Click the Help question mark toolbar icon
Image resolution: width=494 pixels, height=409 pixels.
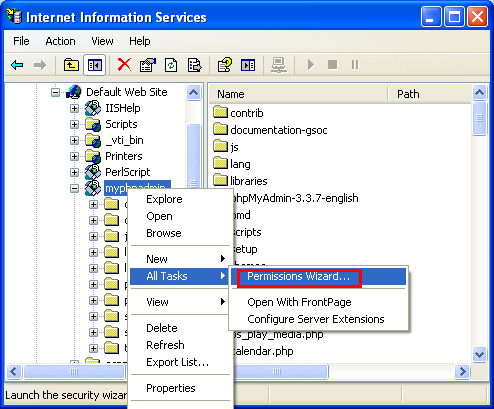225,65
